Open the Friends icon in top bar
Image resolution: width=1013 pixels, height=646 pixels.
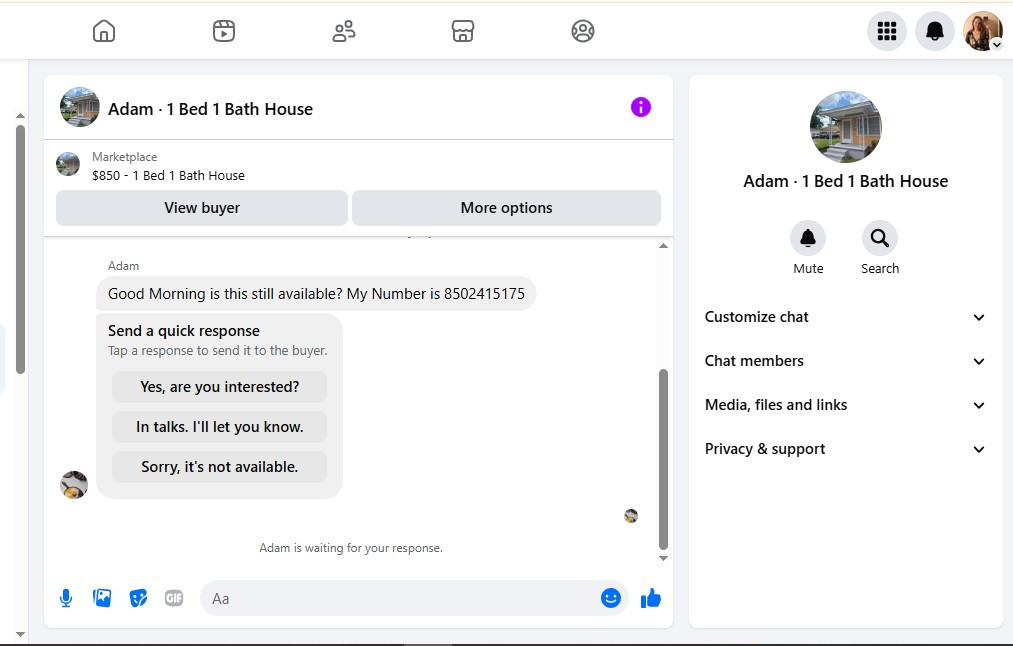coord(344,31)
